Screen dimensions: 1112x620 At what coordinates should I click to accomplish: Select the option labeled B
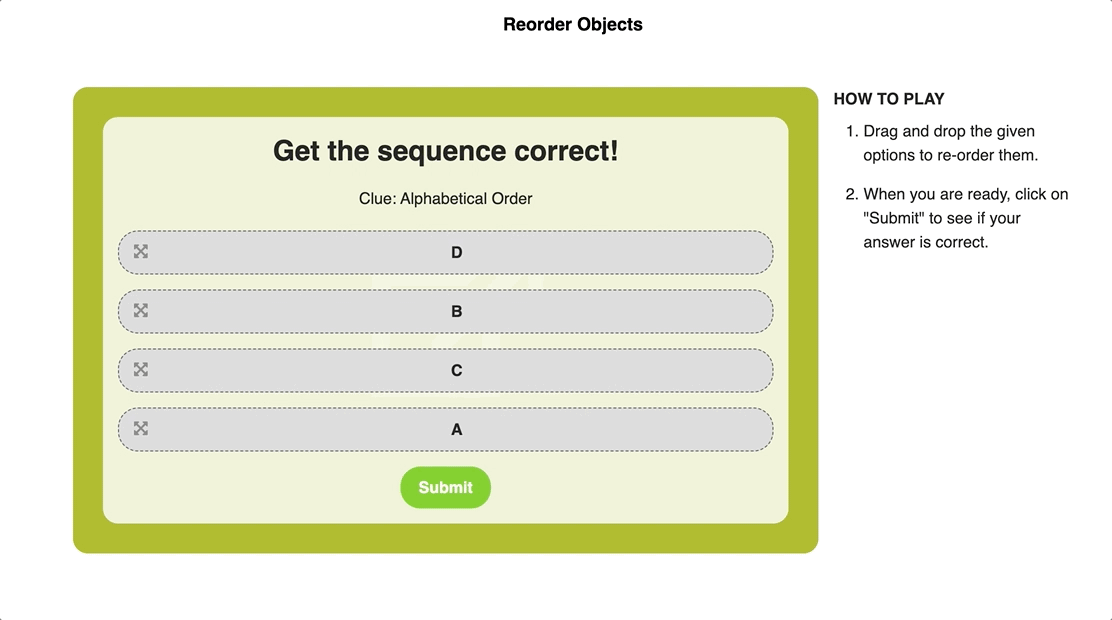pos(456,311)
